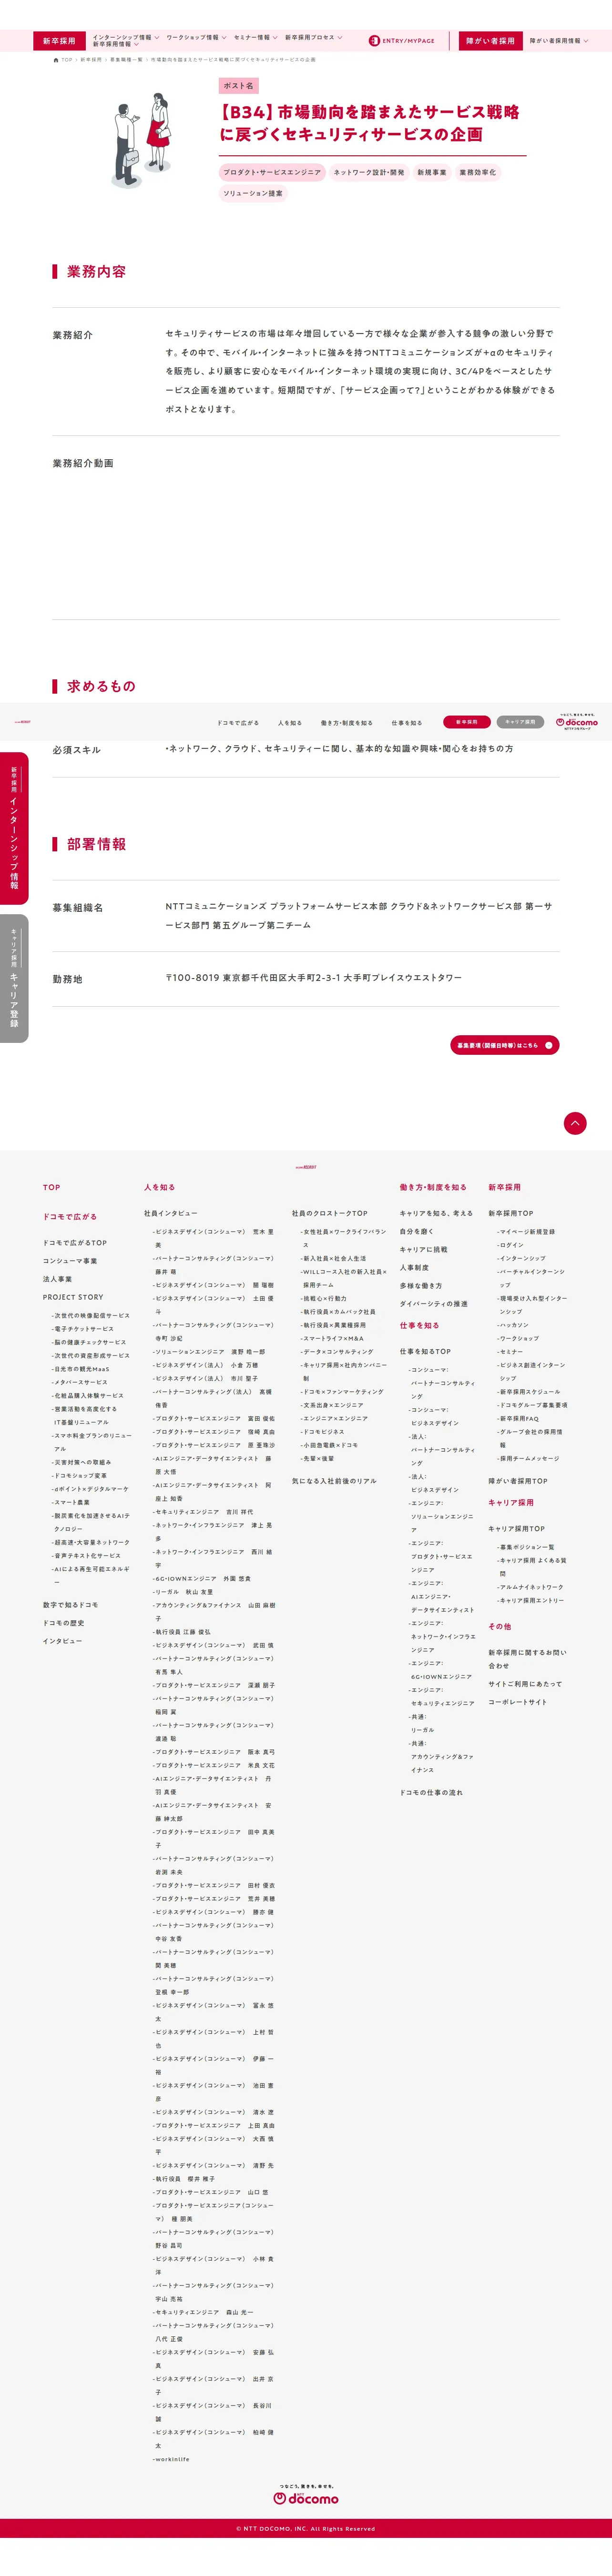Select the ネットワーク設計・開発 tag
612x2576 pixels.
(x=369, y=172)
